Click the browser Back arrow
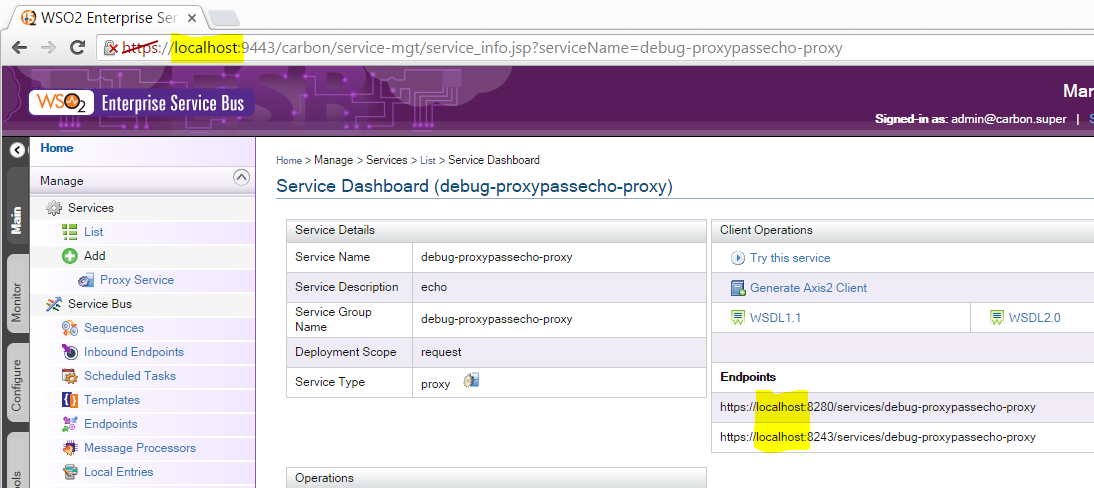The image size is (1094, 488). 20,47
